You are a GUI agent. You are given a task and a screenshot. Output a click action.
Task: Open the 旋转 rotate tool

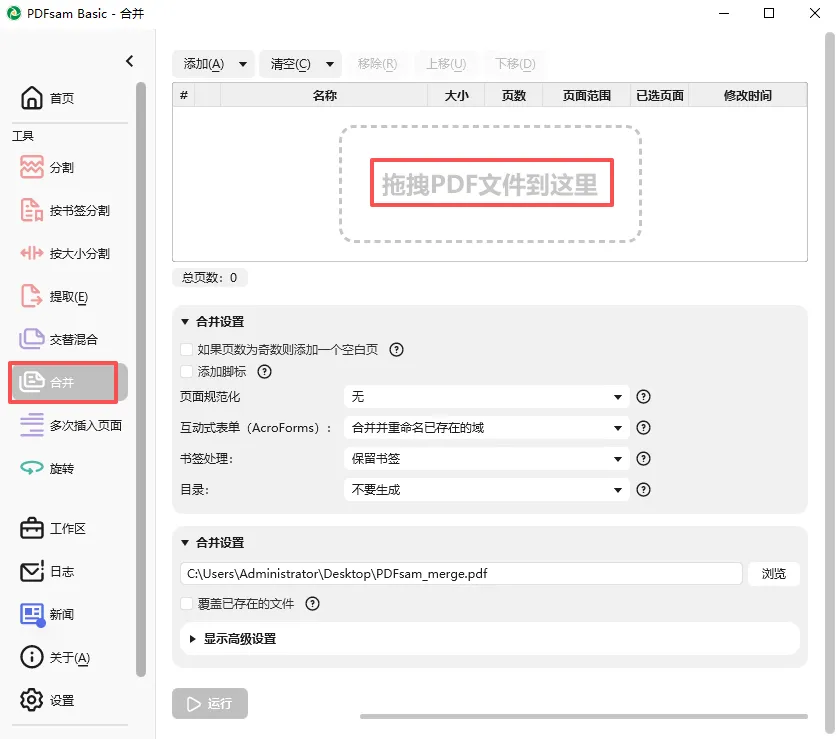click(48, 469)
